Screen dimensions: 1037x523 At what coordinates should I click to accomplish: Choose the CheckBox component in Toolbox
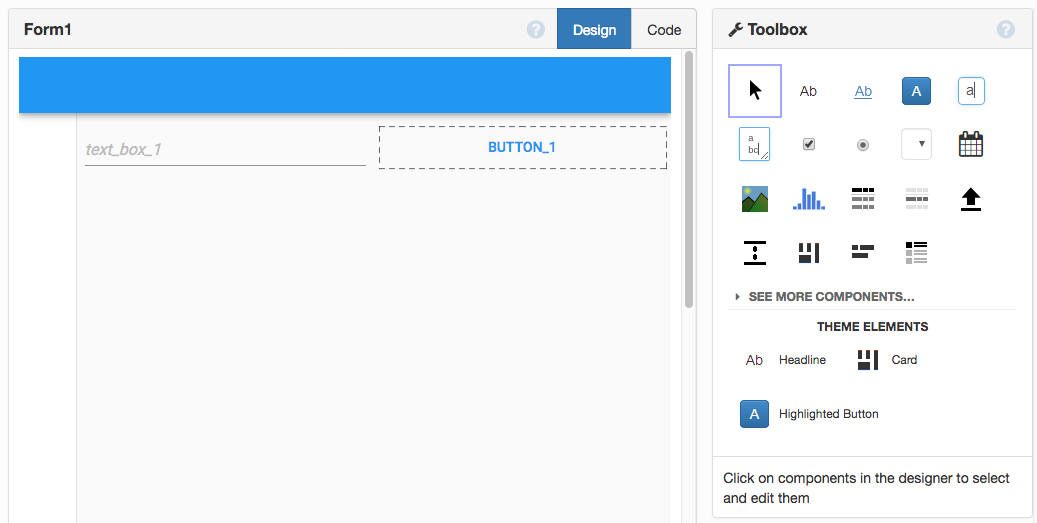[808, 144]
